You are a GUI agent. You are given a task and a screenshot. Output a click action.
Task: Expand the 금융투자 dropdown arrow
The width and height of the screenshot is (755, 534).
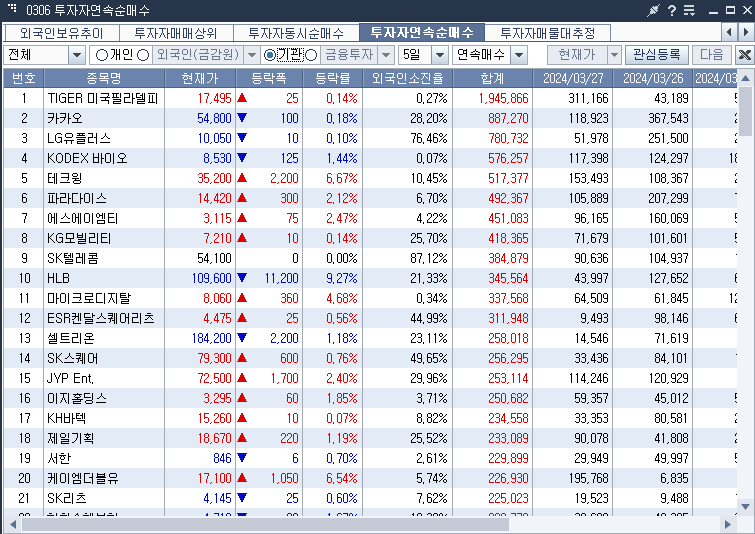[386, 55]
